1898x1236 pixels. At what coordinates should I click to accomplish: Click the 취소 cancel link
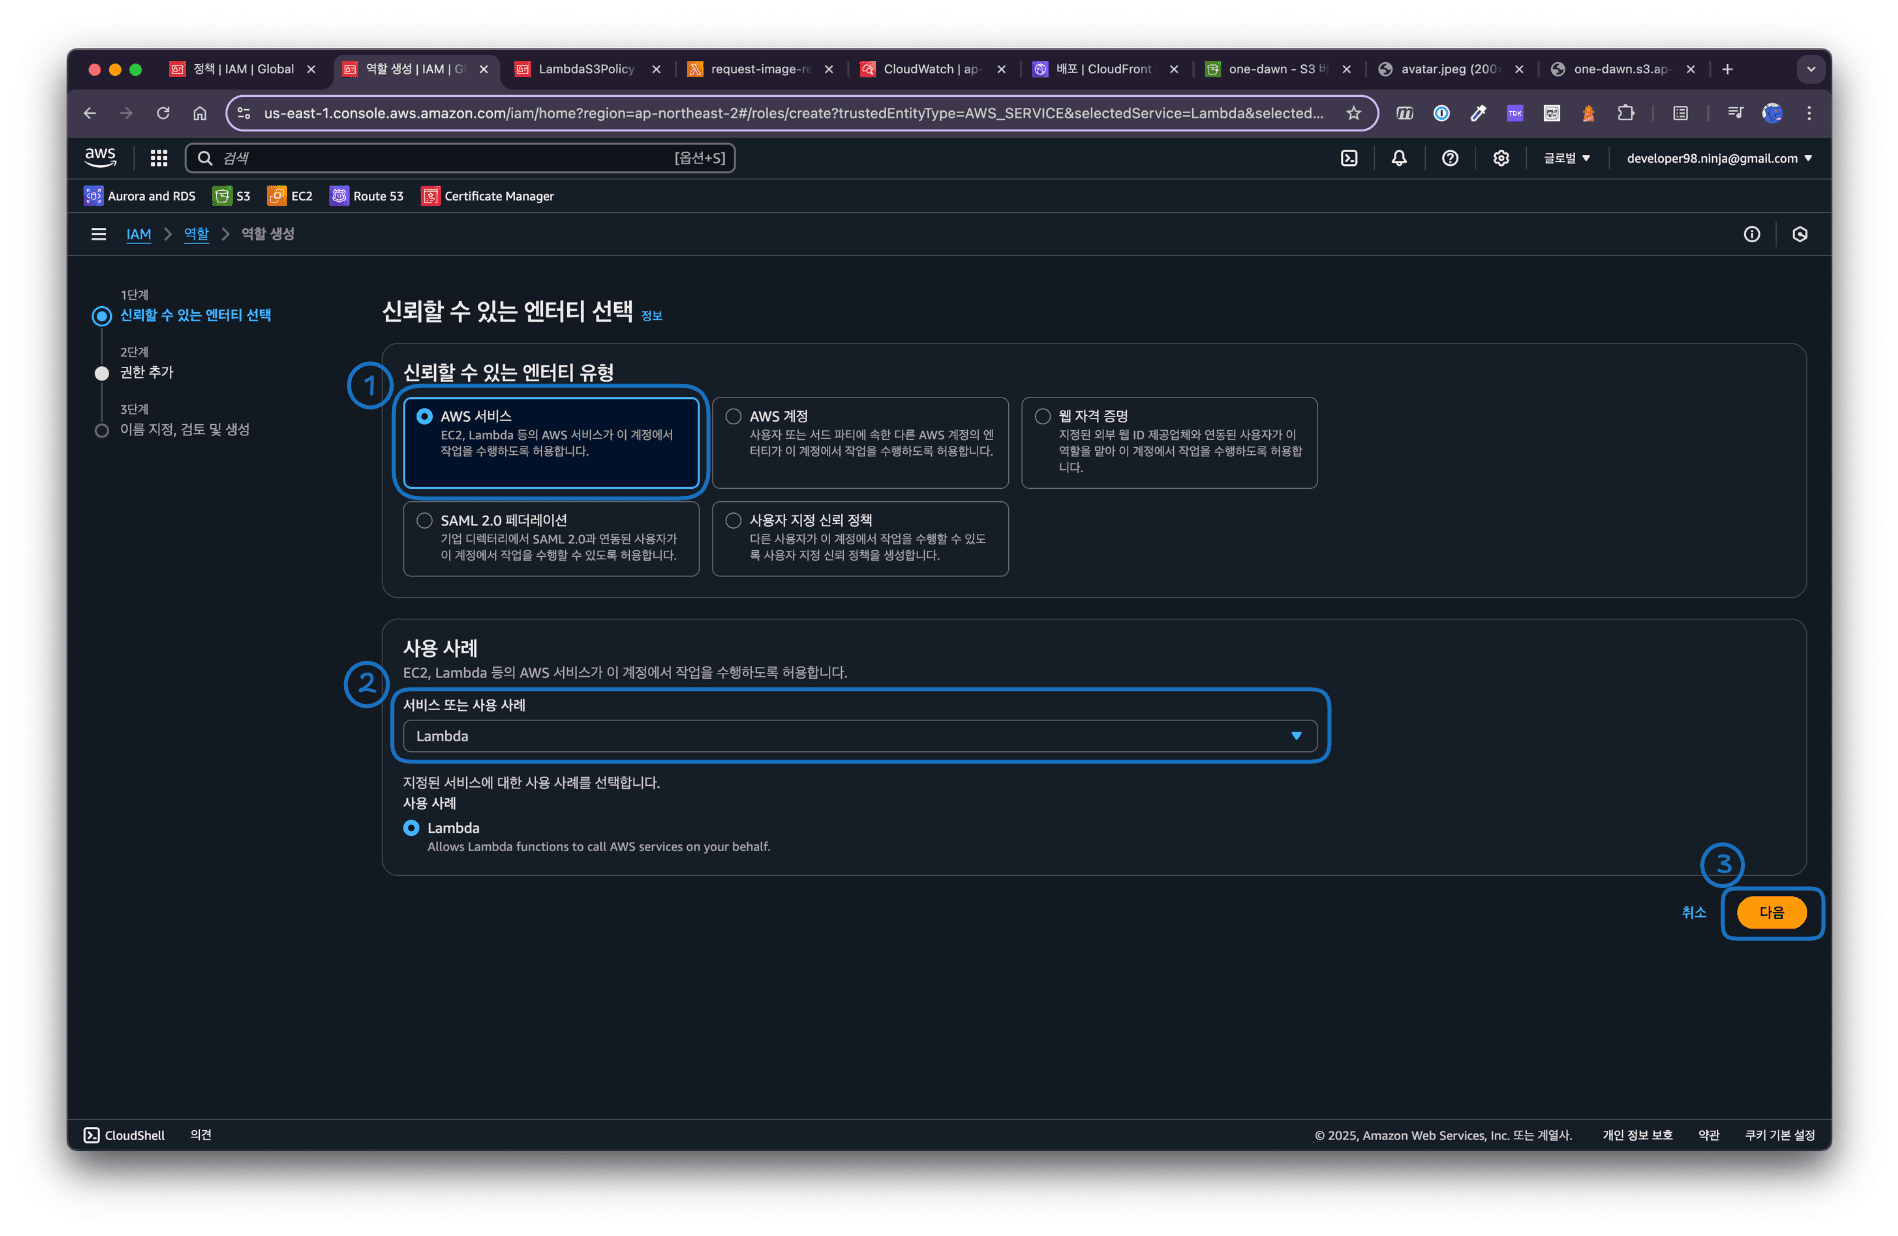click(1694, 913)
